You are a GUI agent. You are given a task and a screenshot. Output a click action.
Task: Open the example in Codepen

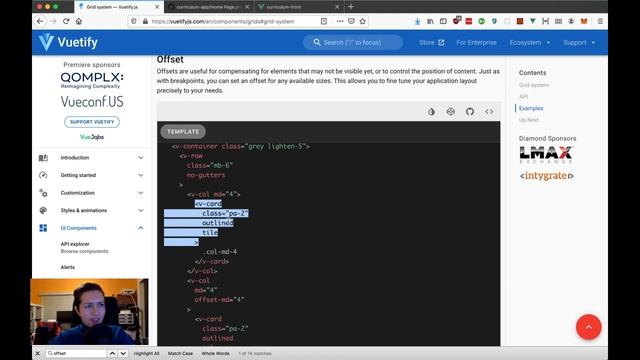pyautogui.click(x=451, y=111)
